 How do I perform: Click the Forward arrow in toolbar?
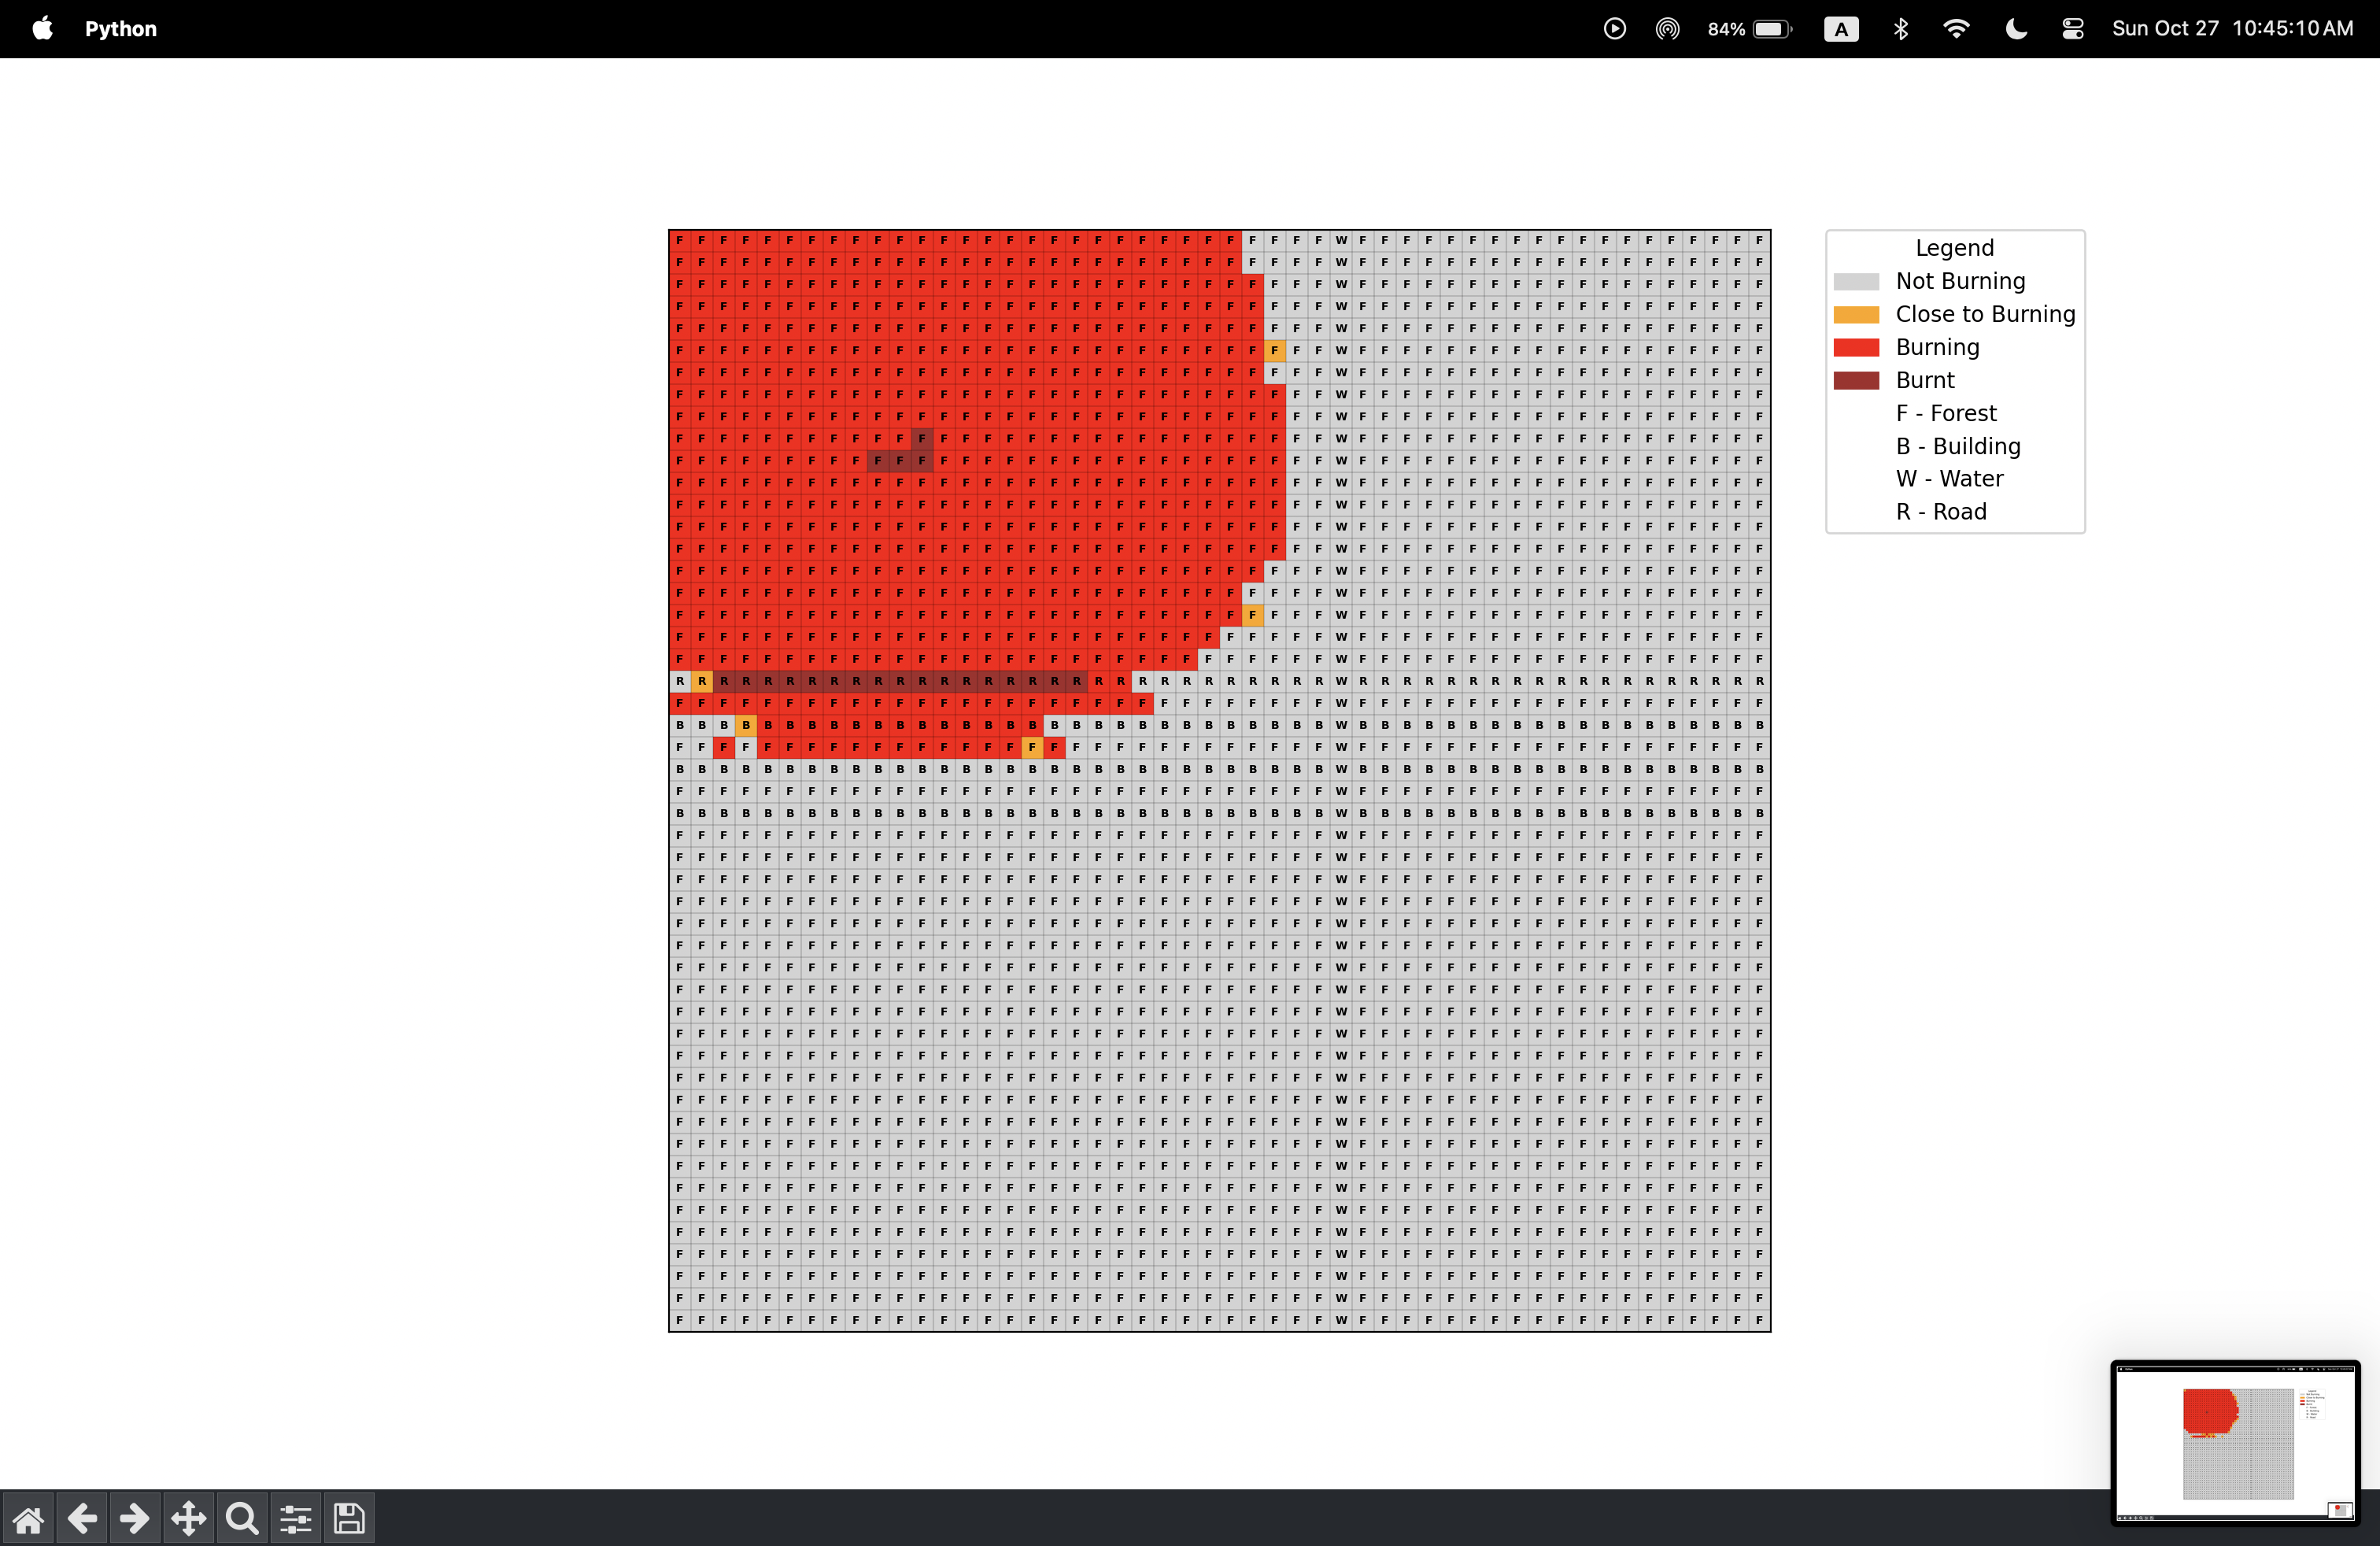click(x=135, y=1519)
